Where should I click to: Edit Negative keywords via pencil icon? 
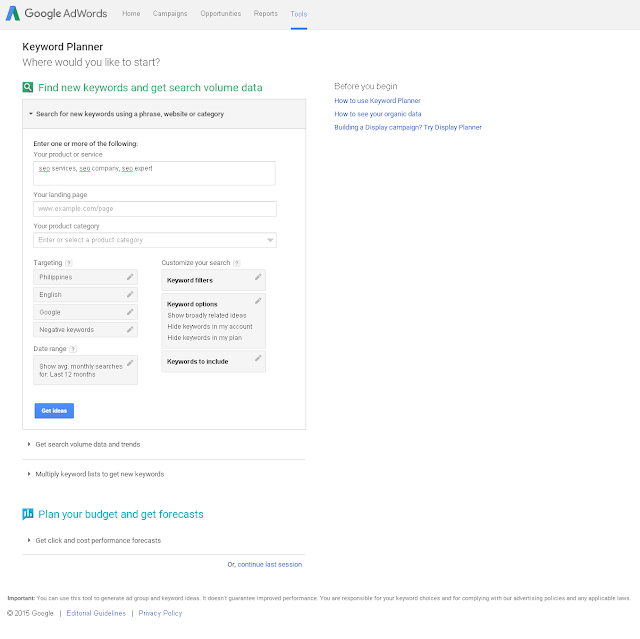[x=130, y=330]
